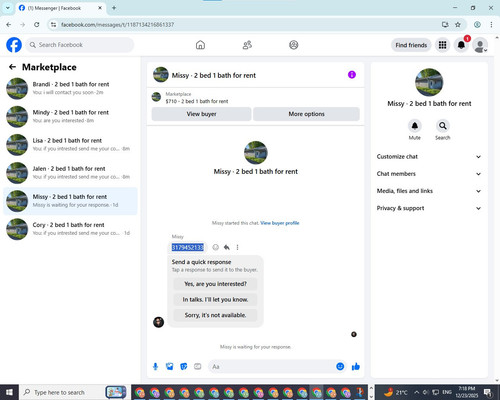Go to Home feed icon
The image size is (500, 400).
200,45
